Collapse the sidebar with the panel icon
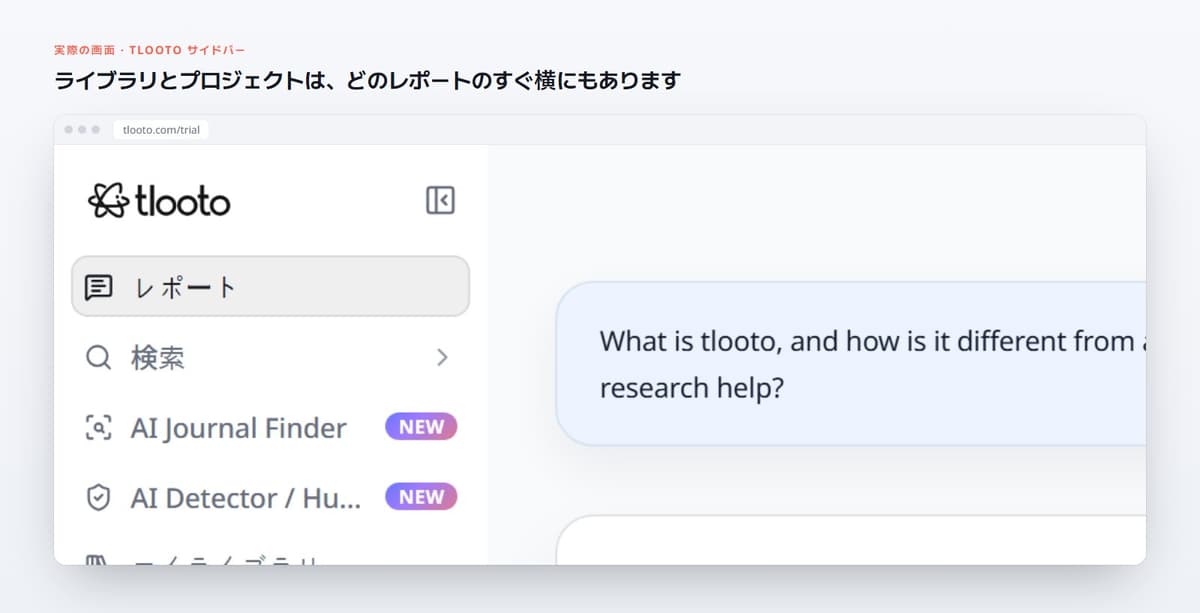Viewport: 1200px width, 613px height. click(x=440, y=200)
